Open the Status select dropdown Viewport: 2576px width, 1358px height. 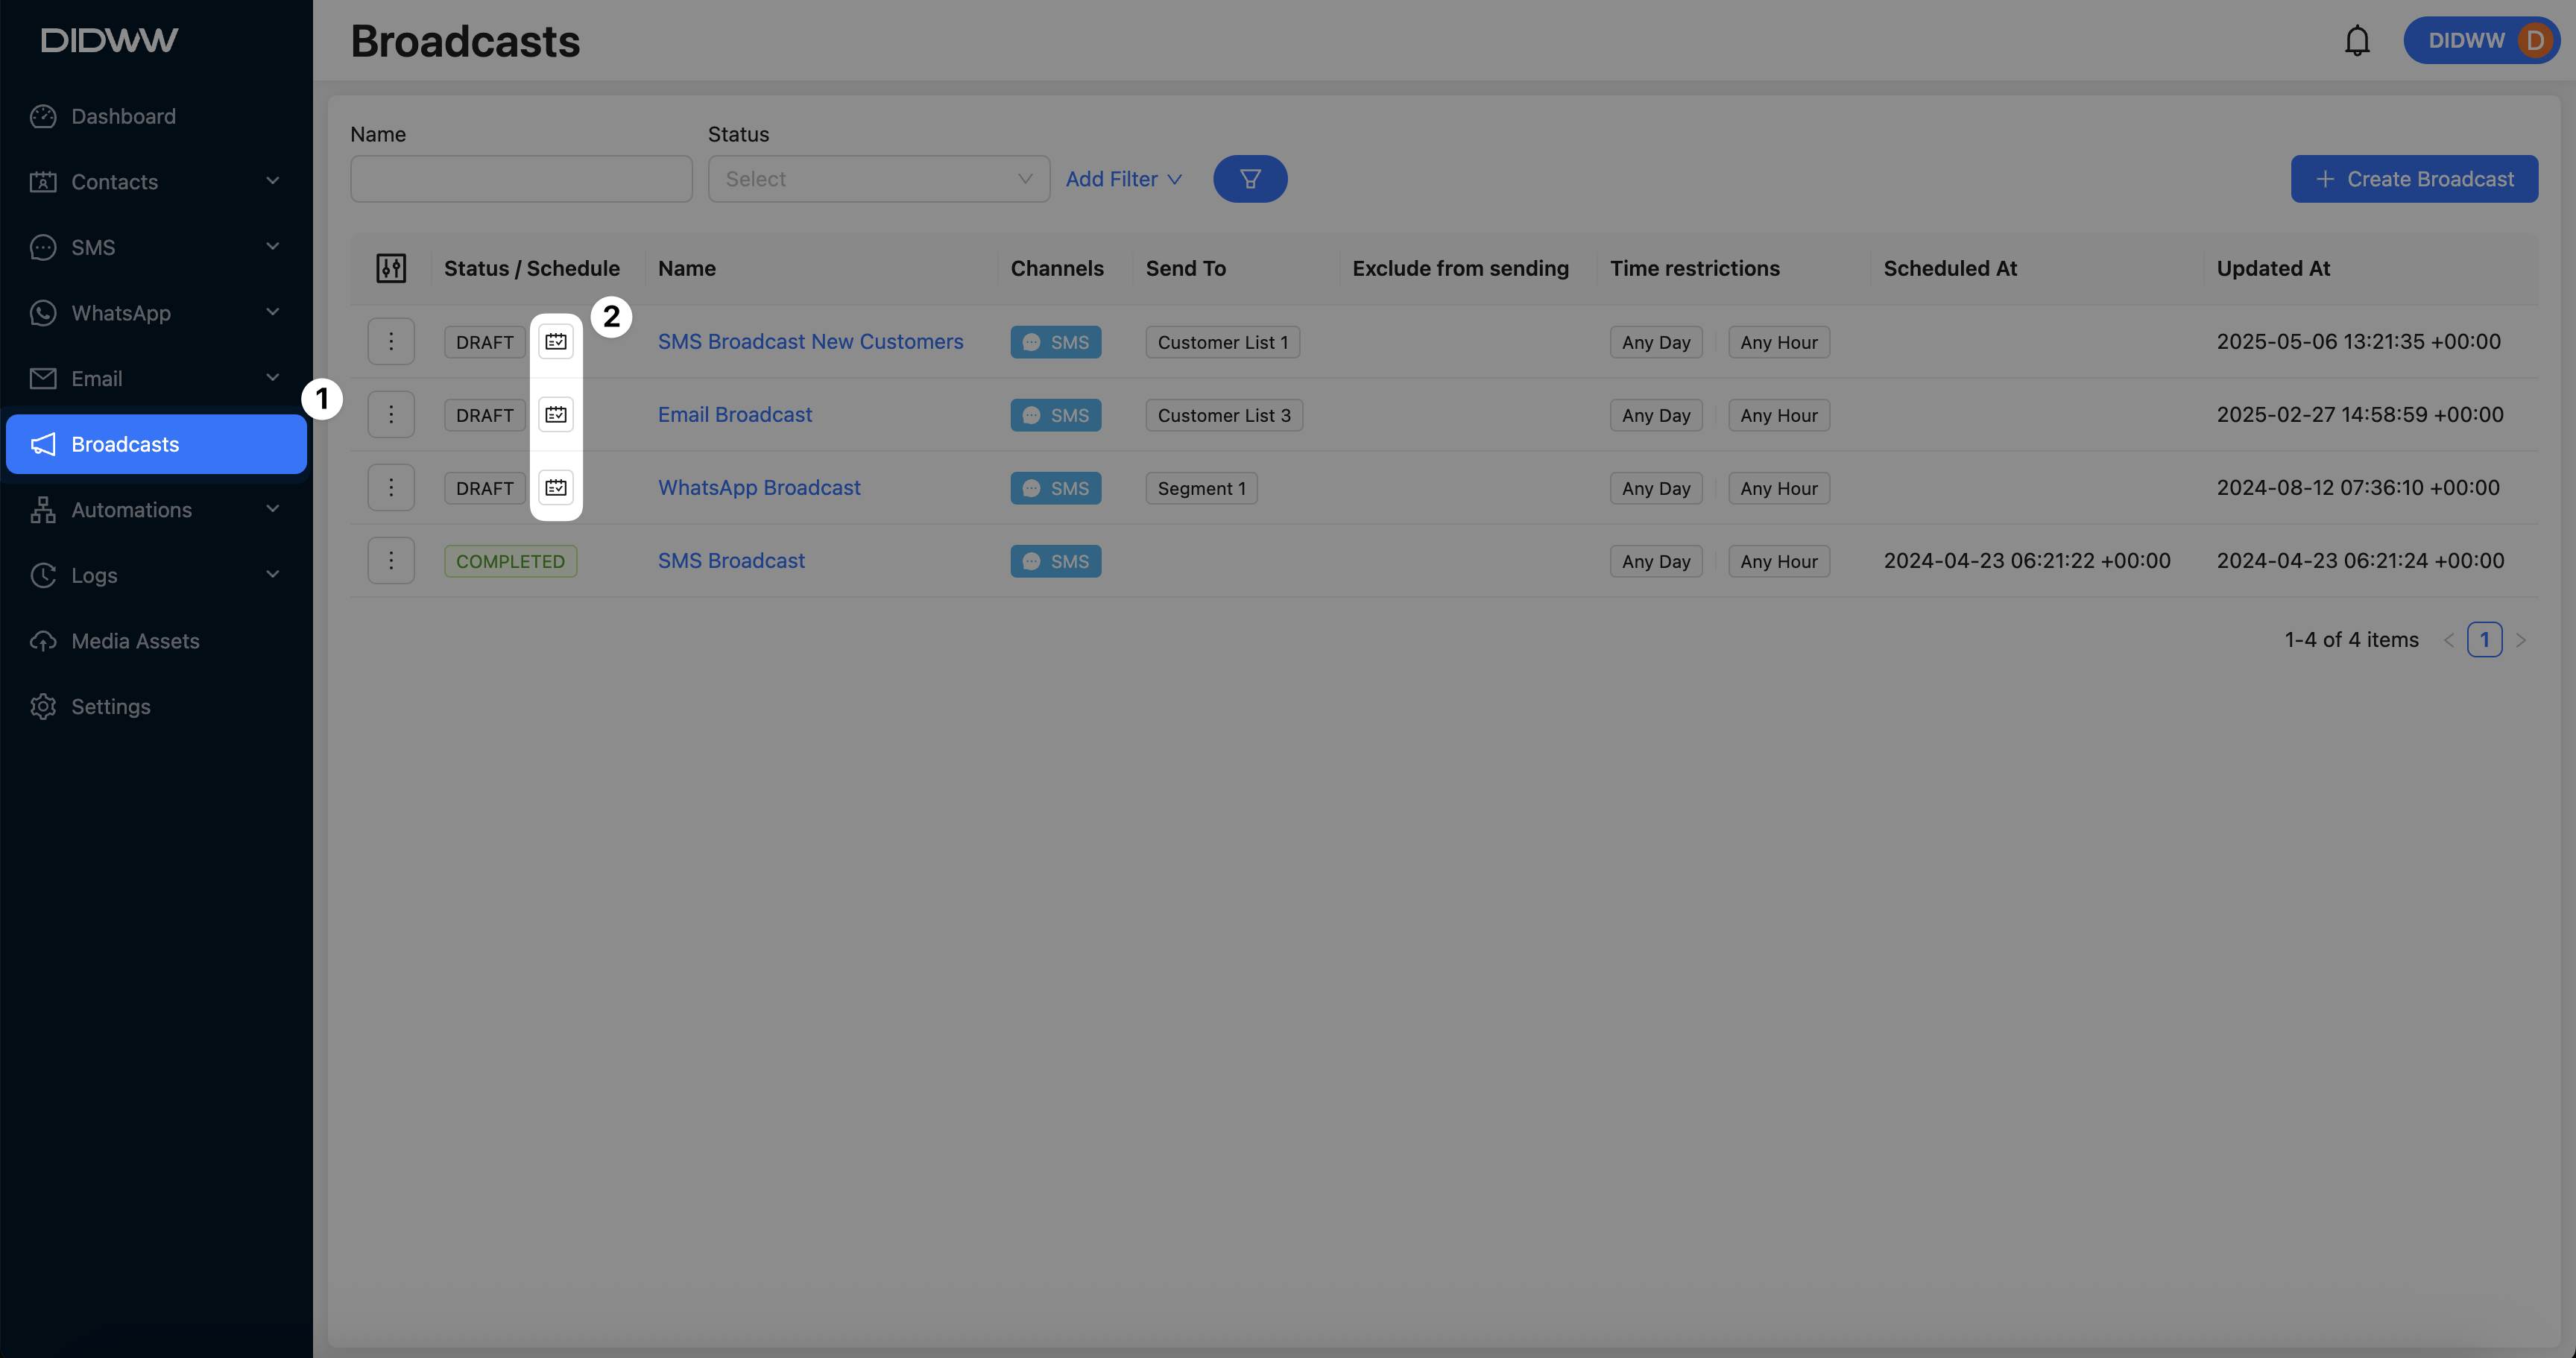878,179
